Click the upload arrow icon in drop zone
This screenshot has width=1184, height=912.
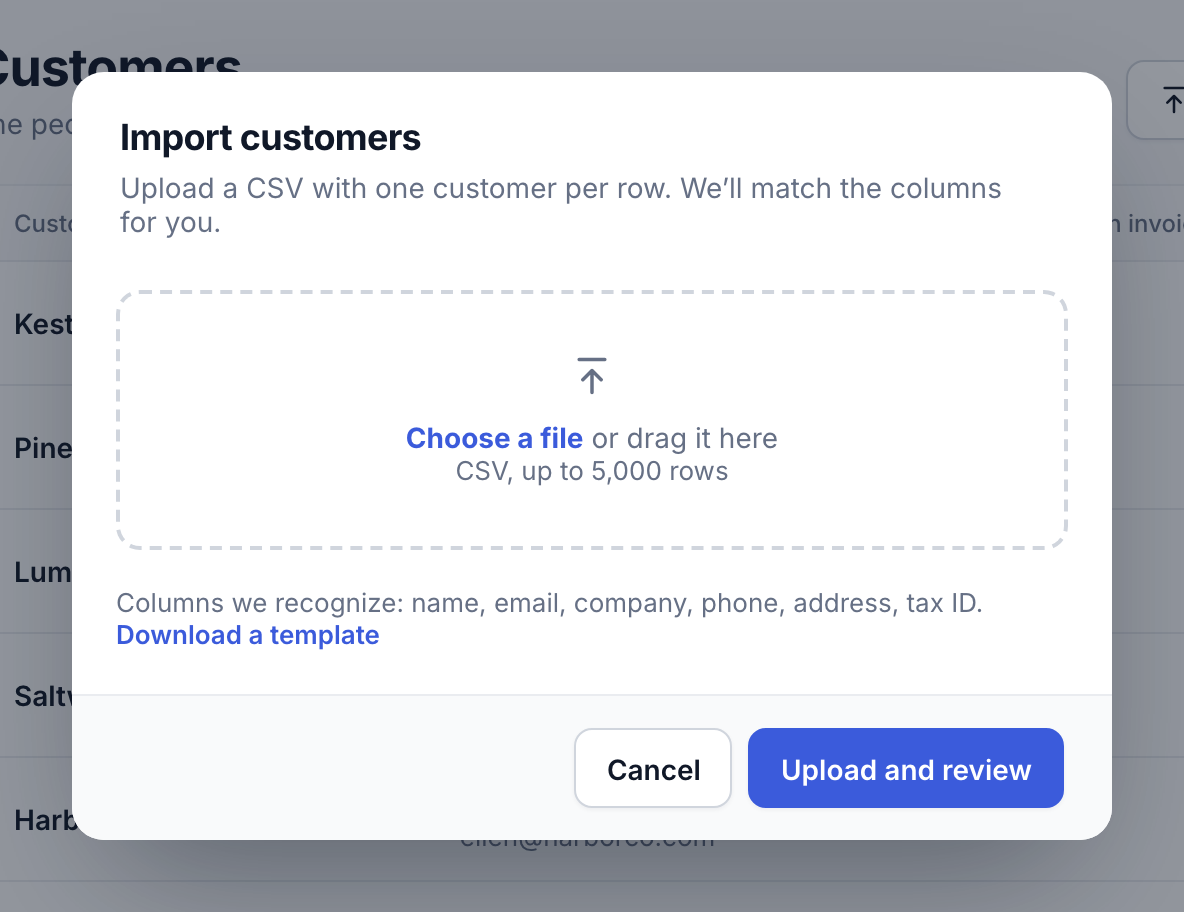pos(592,376)
